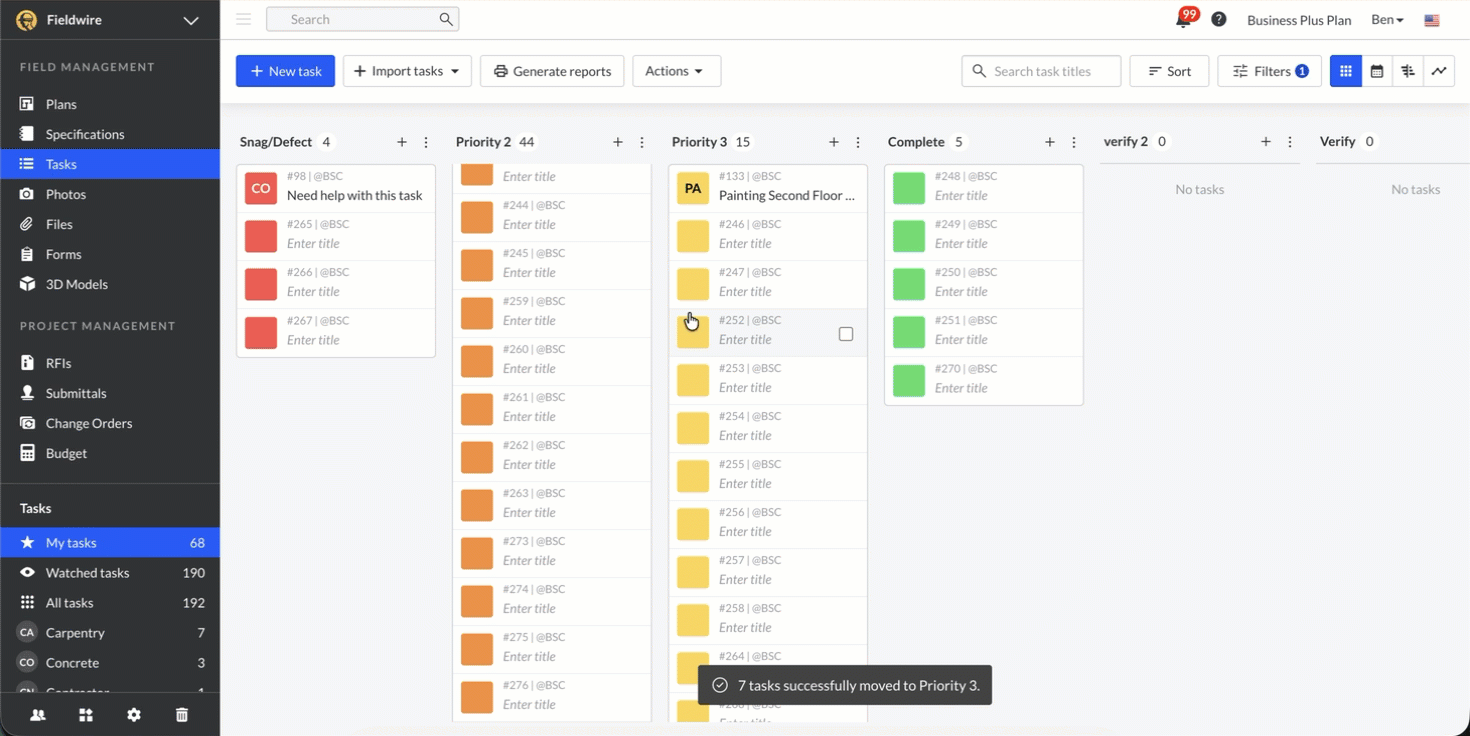Screen dimensions: 1470x736
Task: Select All tasks filter
Action: [x=110, y=603]
